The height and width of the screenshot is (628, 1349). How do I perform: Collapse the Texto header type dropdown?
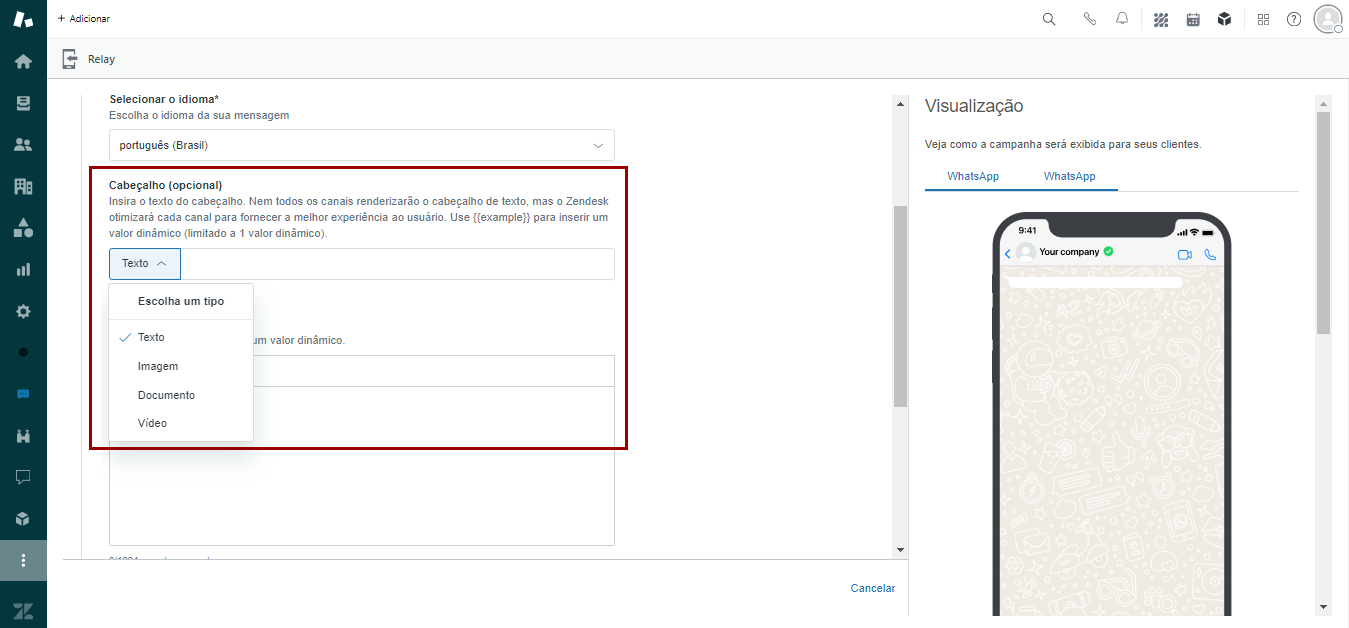pyautogui.click(x=145, y=264)
